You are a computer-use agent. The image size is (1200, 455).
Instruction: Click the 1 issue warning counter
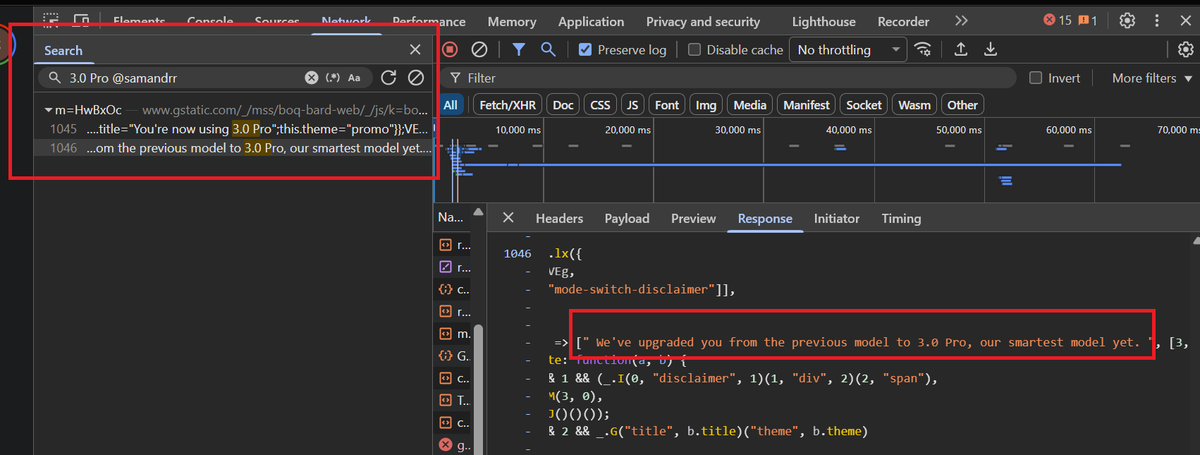[1088, 20]
